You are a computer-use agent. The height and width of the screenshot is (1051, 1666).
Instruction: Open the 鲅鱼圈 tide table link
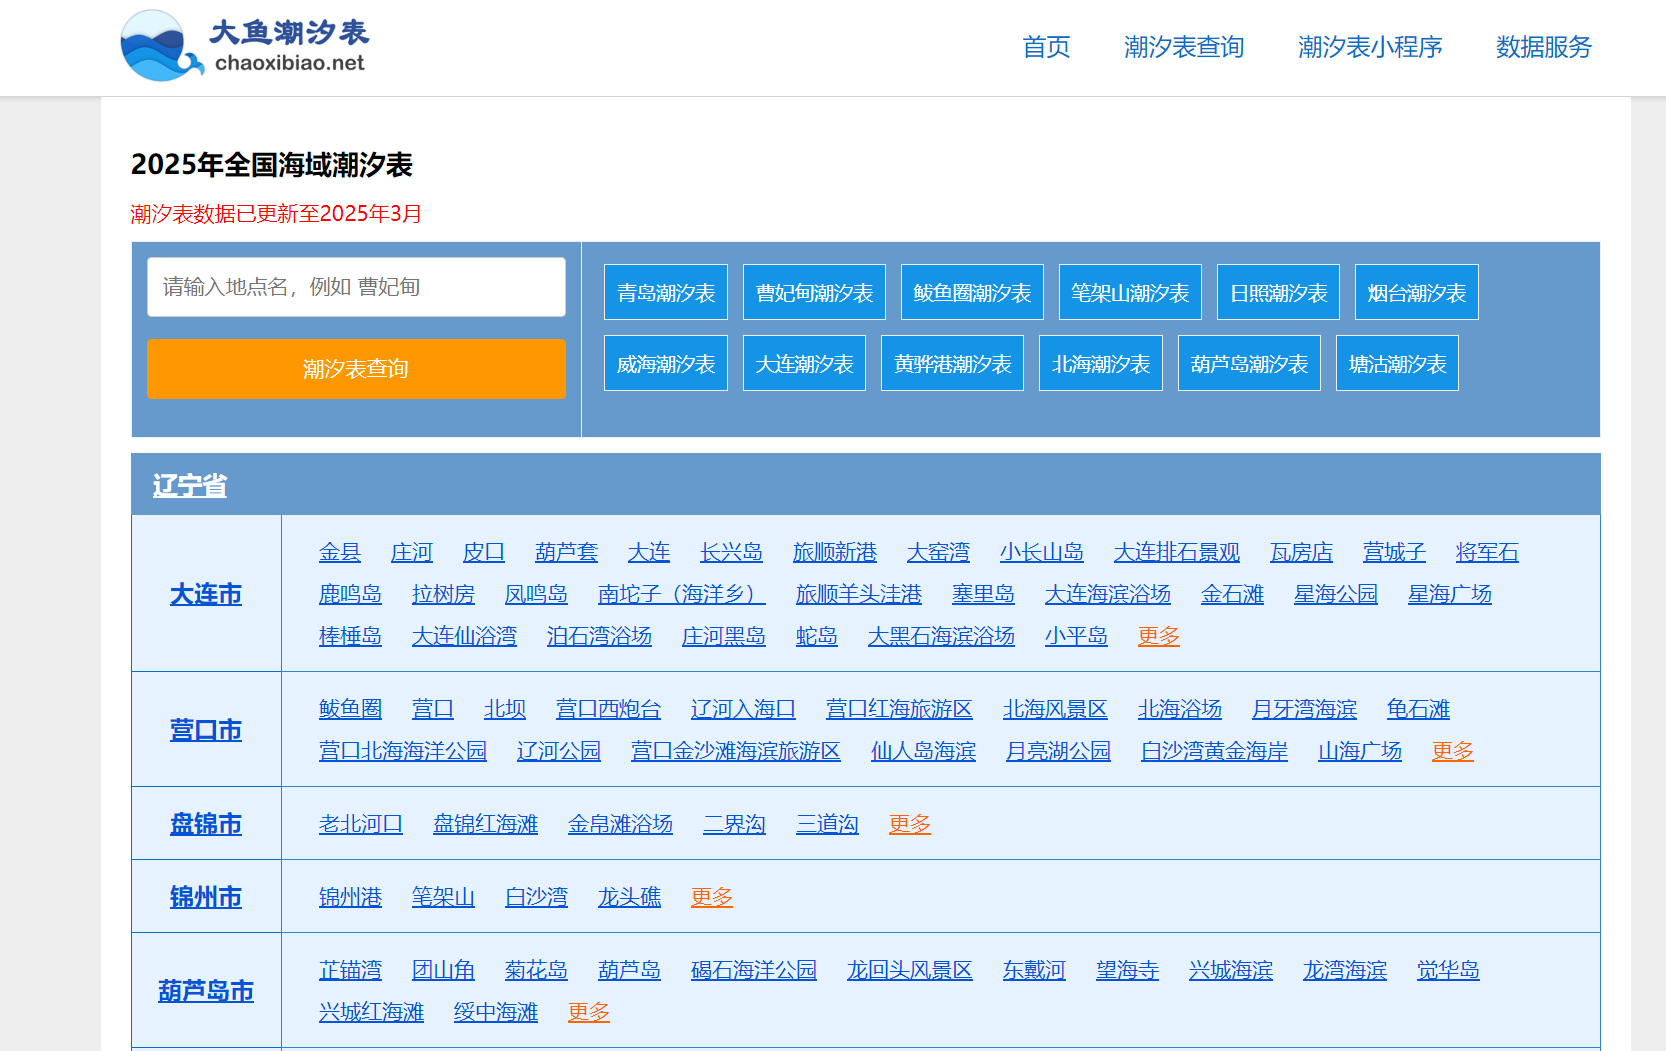pyautogui.click(x=348, y=708)
